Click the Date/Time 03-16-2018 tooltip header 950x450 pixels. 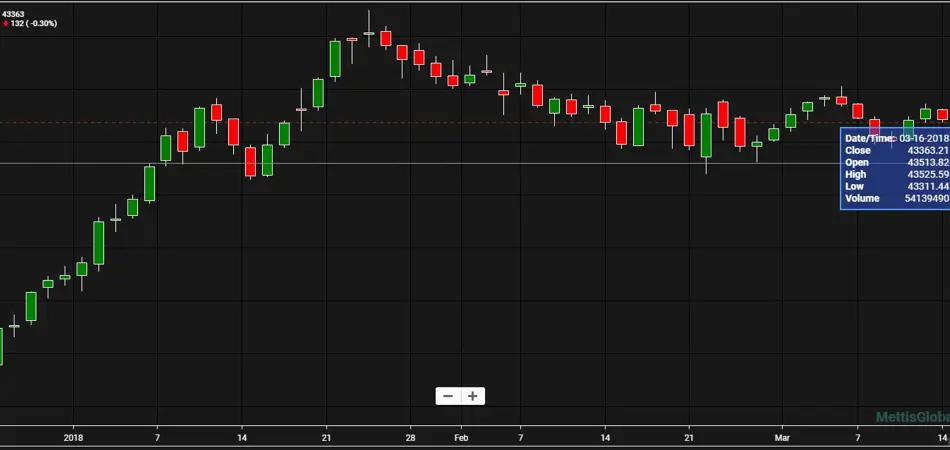(896, 138)
